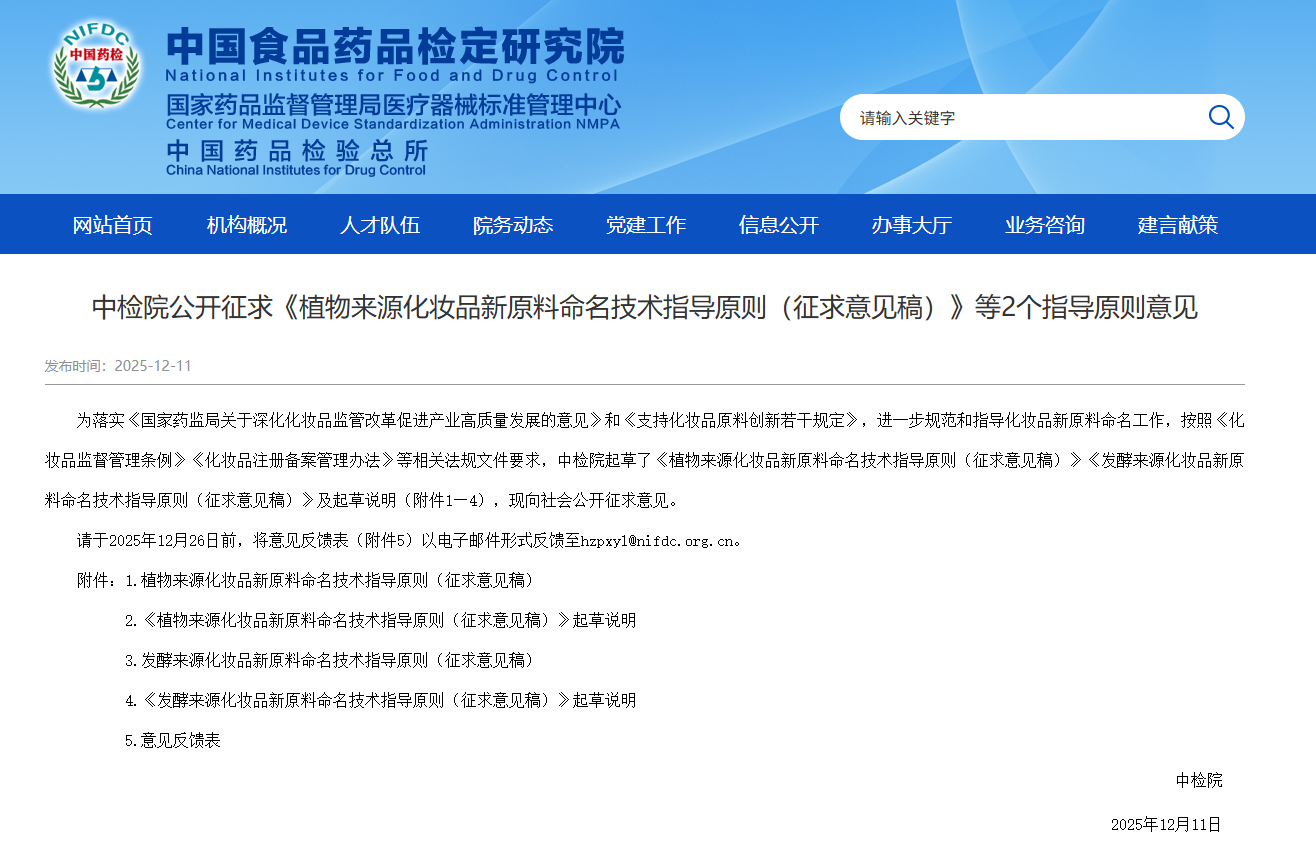Open the 院务动态 section
This screenshot has height=867, width=1316.
tap(513, 225)
